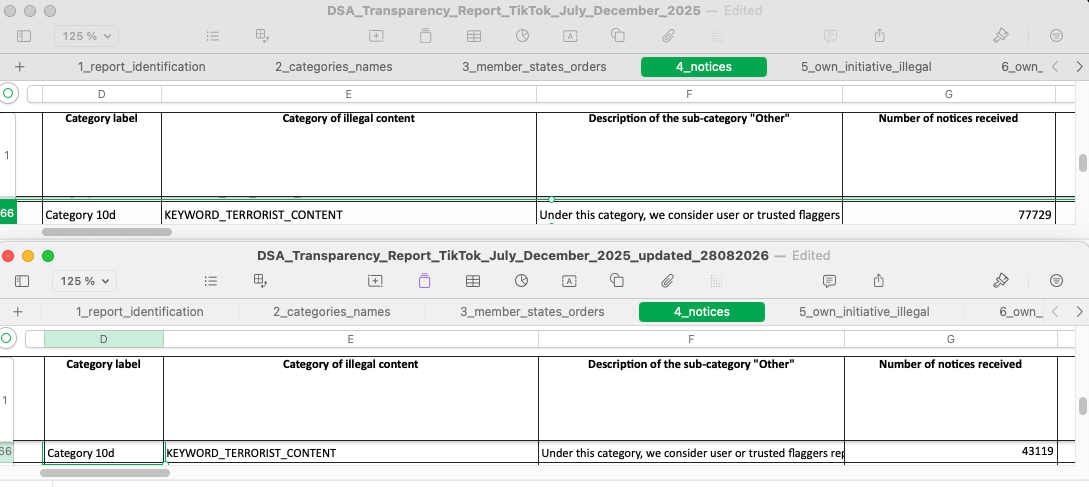Show previous sheet tabs arrow in background window
This screenshot has height=487, width=1089.
[1055, 67]
